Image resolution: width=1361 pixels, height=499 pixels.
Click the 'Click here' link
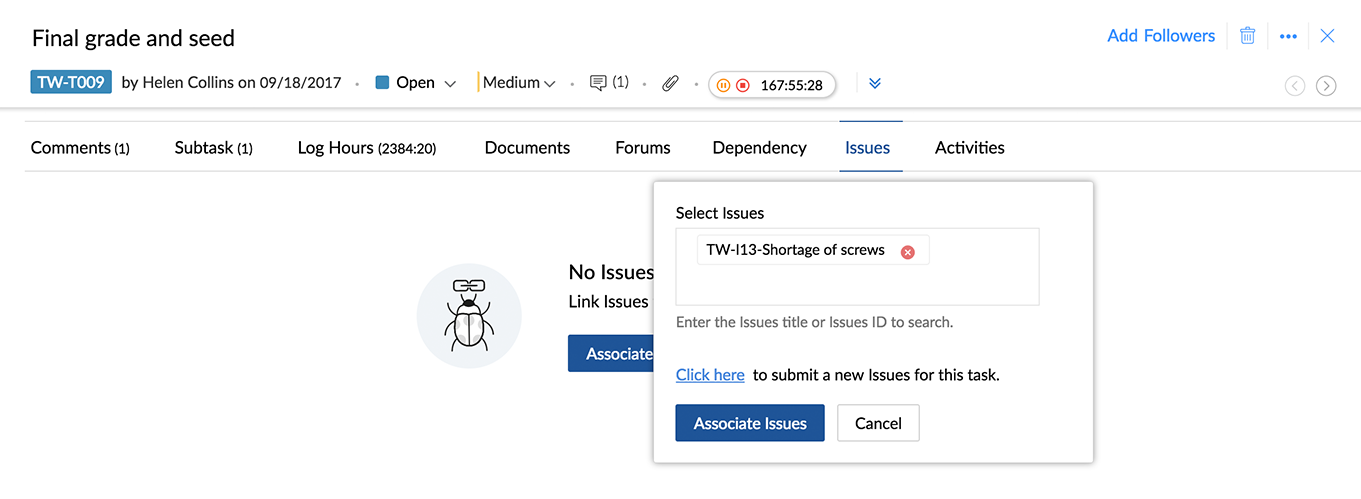[x=710, y=375]
